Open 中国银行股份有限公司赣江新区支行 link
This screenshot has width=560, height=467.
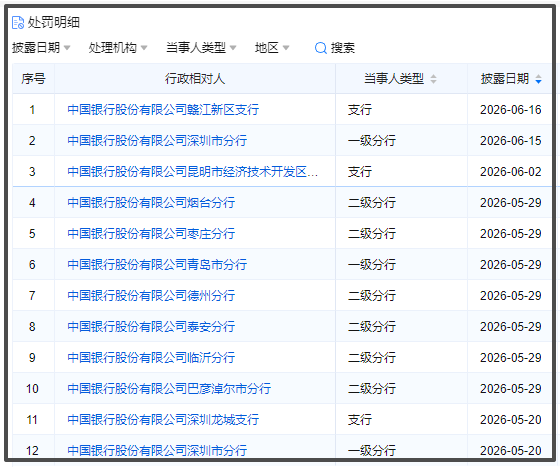163,110
